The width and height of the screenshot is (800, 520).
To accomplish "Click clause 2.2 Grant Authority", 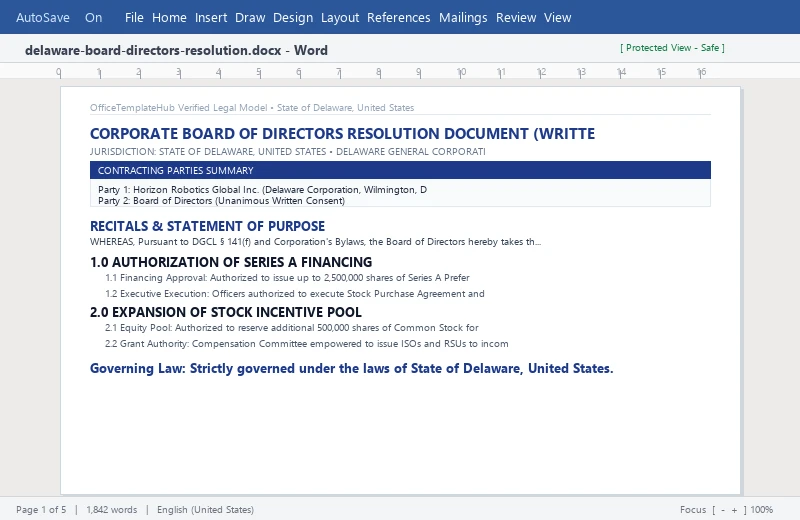I will [x=307, y=343].
